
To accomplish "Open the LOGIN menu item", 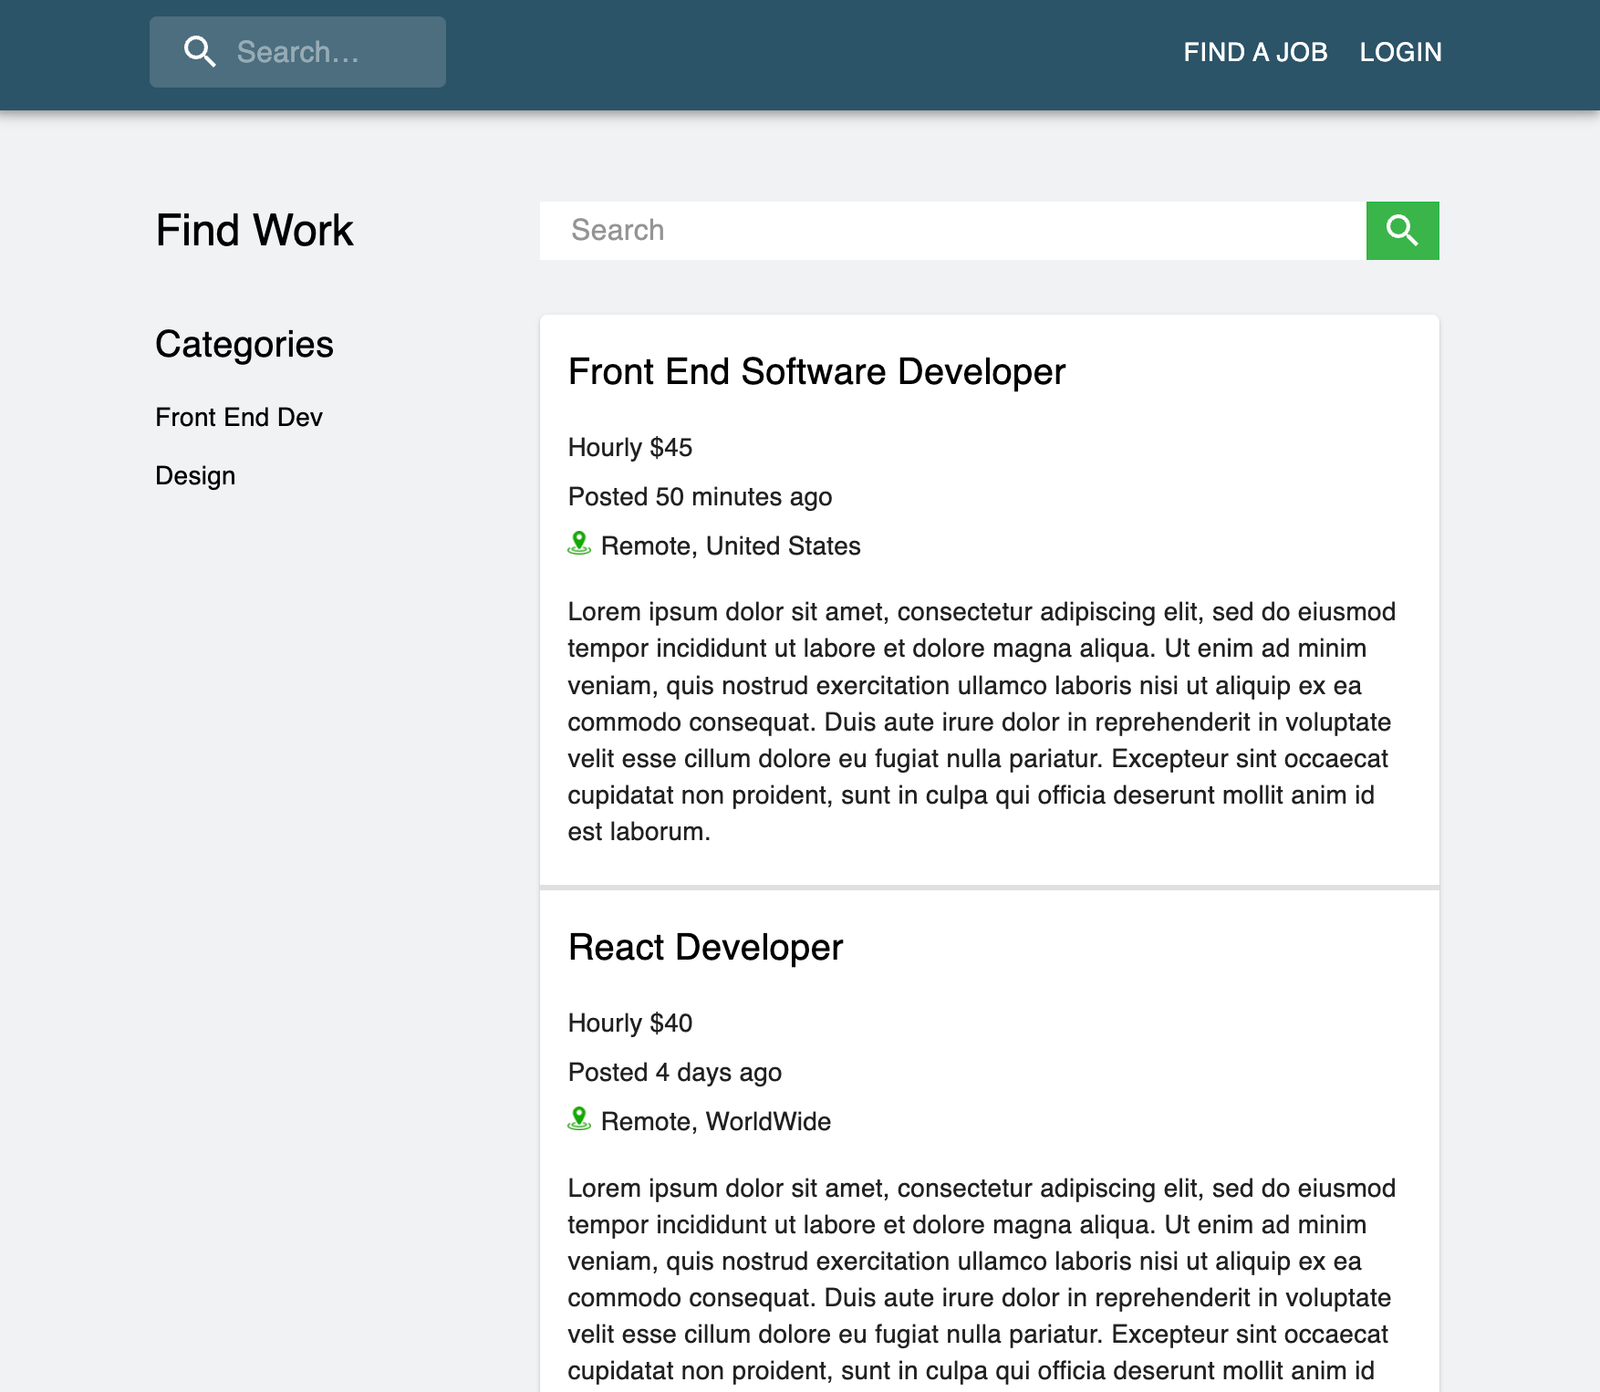I will (x=1400, y=52).
